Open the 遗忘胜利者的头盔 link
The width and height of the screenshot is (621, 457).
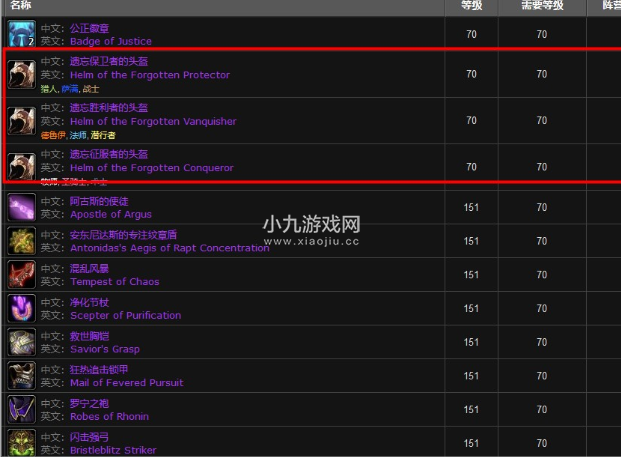tap(109, 108)
